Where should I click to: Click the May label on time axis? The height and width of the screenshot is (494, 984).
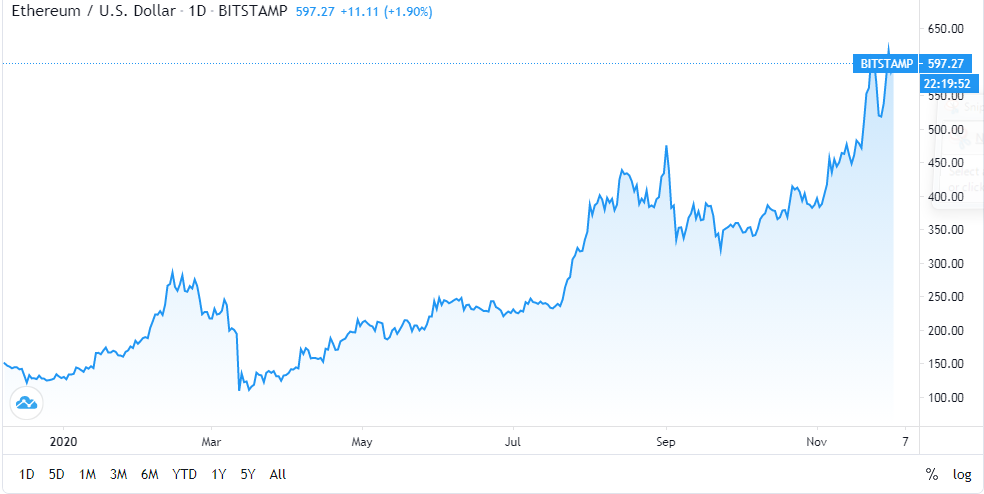point(362,441)
